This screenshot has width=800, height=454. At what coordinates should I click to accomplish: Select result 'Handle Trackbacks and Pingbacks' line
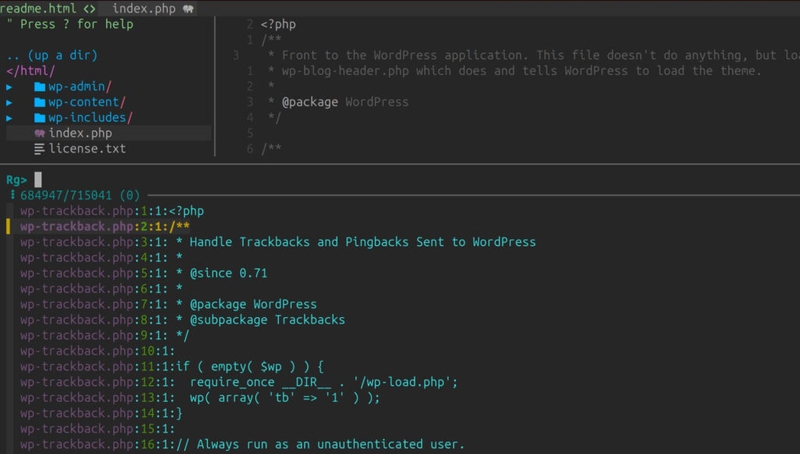pos(278,242)
